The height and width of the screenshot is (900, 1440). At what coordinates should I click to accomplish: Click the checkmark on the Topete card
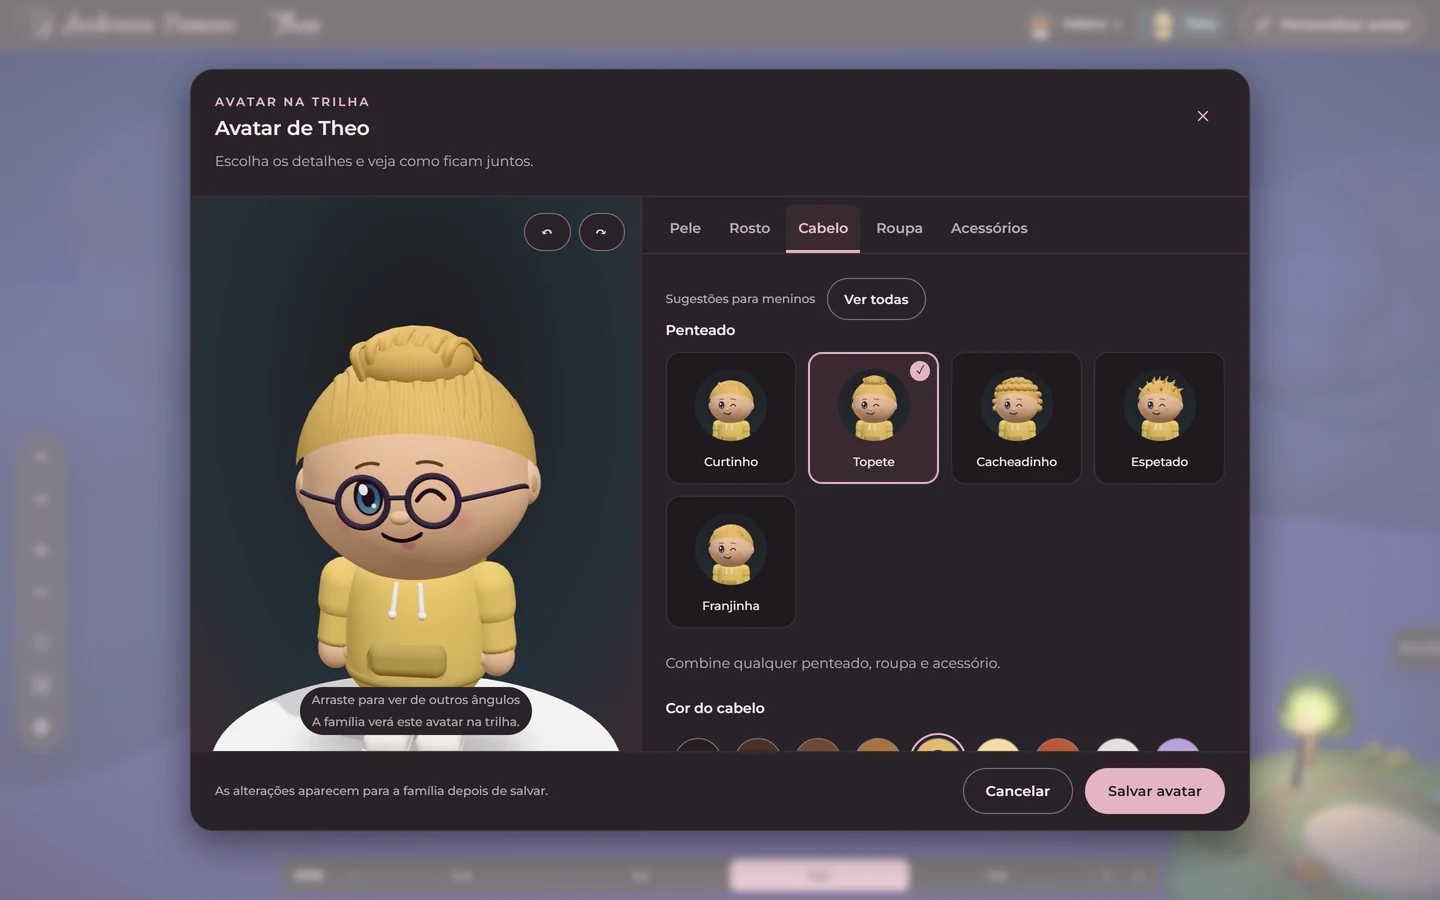point(920,371)
